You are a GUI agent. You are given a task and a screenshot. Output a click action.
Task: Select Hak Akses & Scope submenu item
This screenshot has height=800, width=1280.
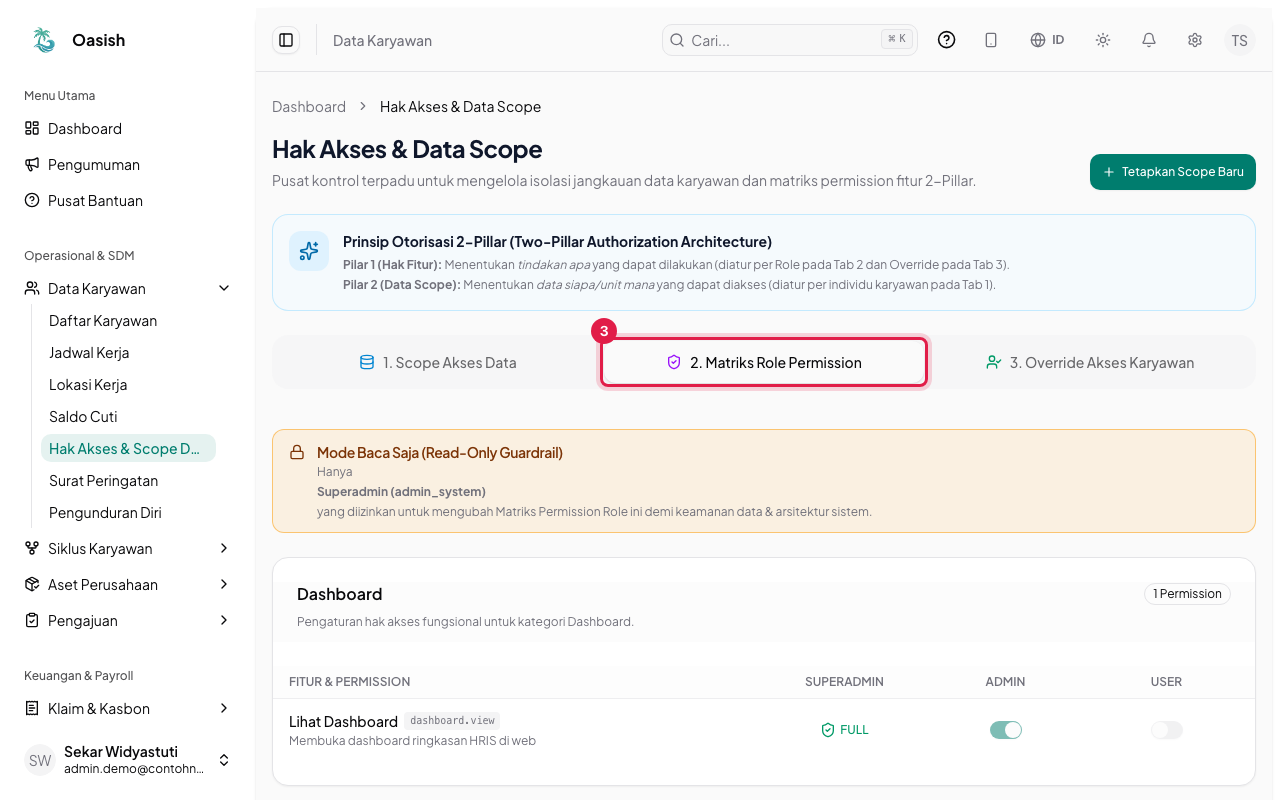pos(128,448)
